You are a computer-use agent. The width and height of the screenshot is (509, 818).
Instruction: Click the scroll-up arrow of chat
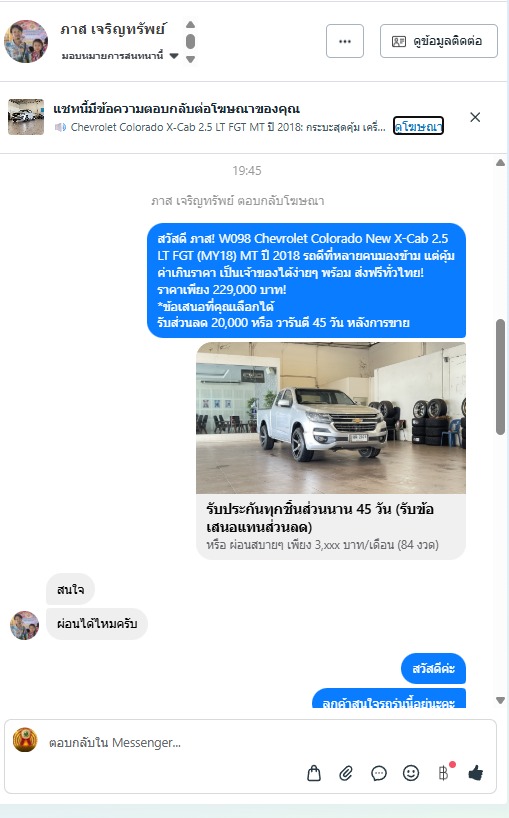pyautogui.click(x=501, y=163)
